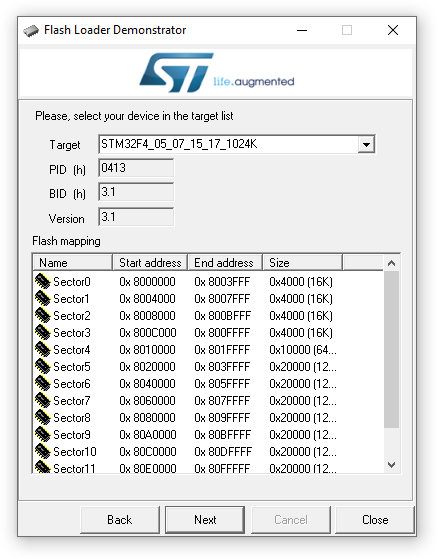Click start address 0x 8040000

tap(147, 384)
